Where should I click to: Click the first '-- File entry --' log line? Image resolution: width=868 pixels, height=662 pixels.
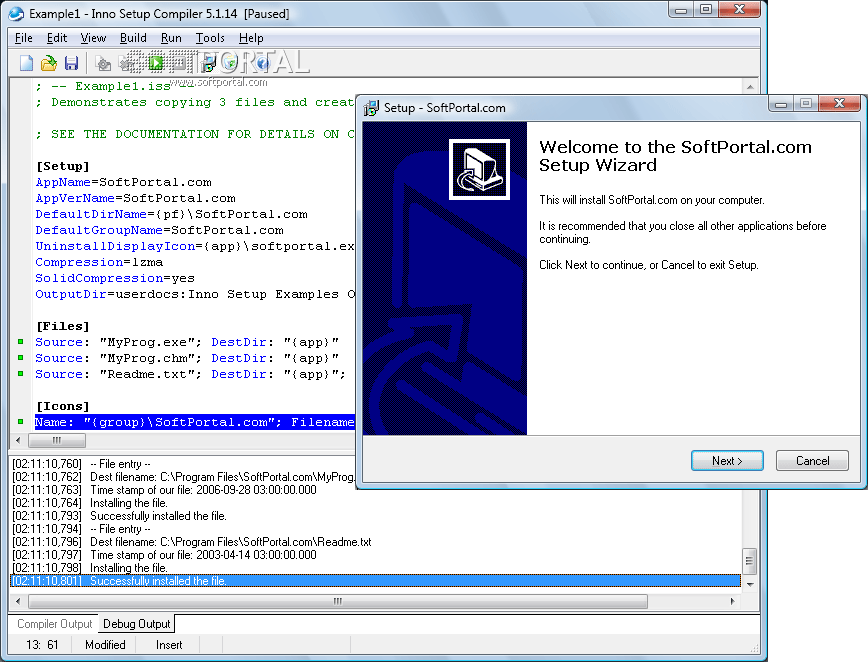click(x=81, y=464)
